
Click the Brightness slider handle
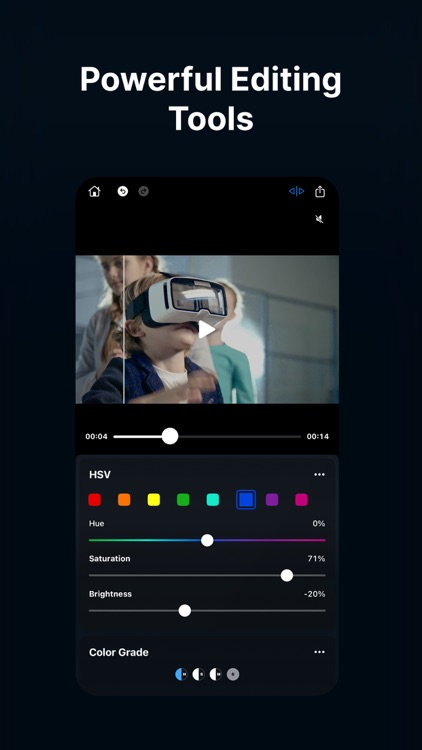(185, 611)
